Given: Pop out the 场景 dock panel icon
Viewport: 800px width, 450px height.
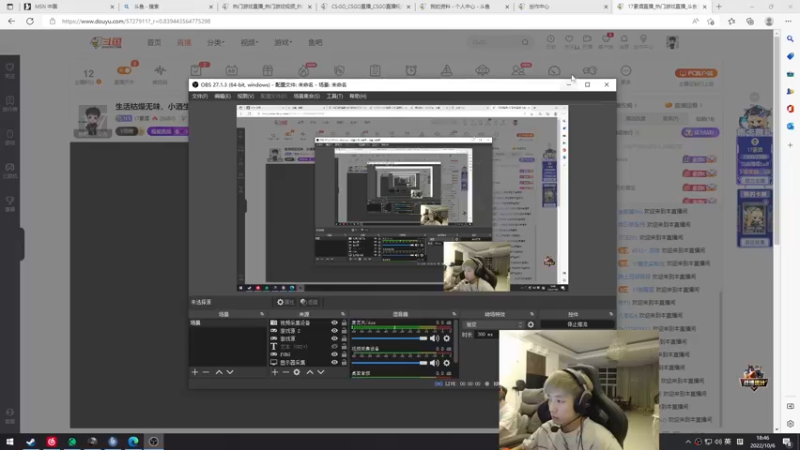Looking at the screenshot, I should 262,314.
